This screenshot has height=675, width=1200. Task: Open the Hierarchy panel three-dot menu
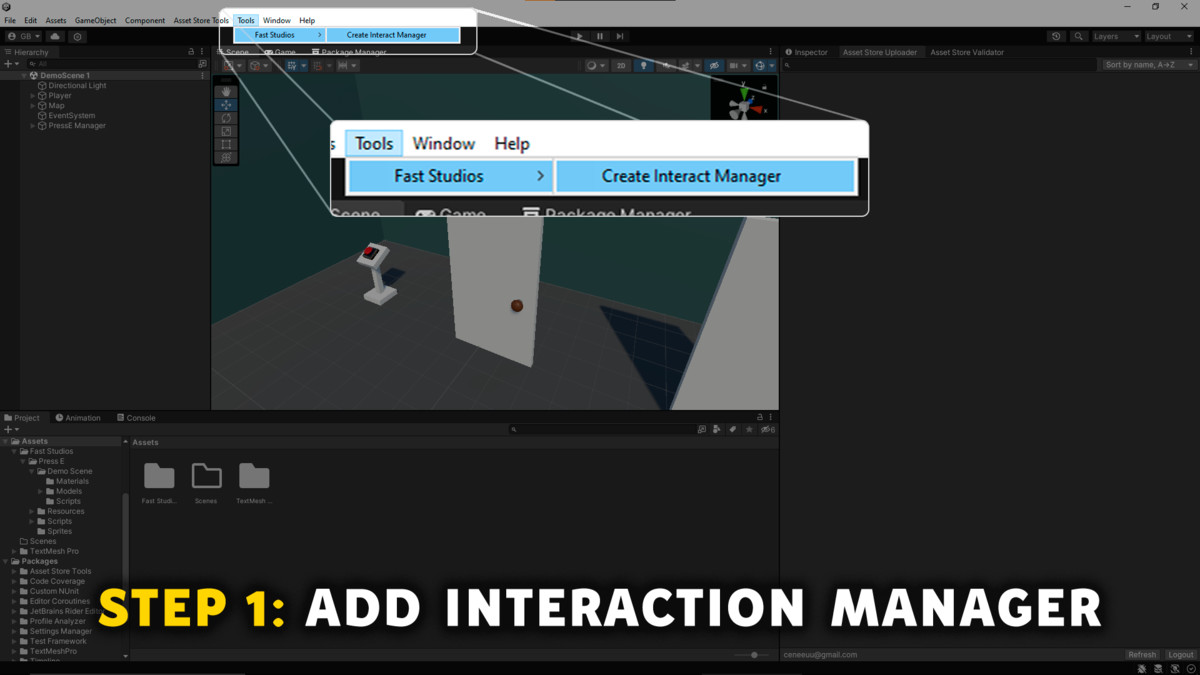tap(202, 52)
